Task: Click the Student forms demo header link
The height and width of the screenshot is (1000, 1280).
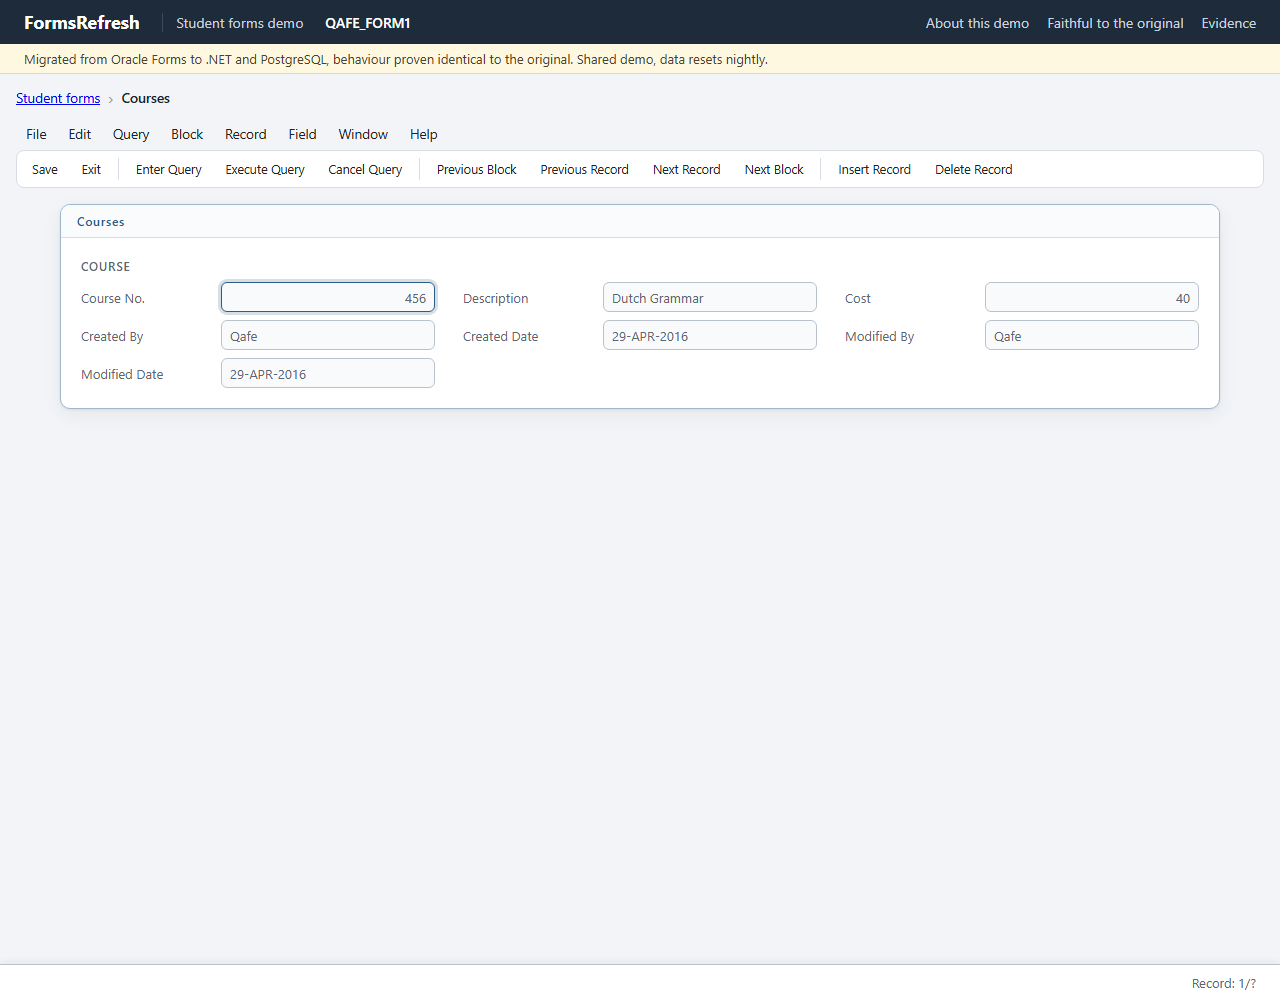Action: point(240,23)
